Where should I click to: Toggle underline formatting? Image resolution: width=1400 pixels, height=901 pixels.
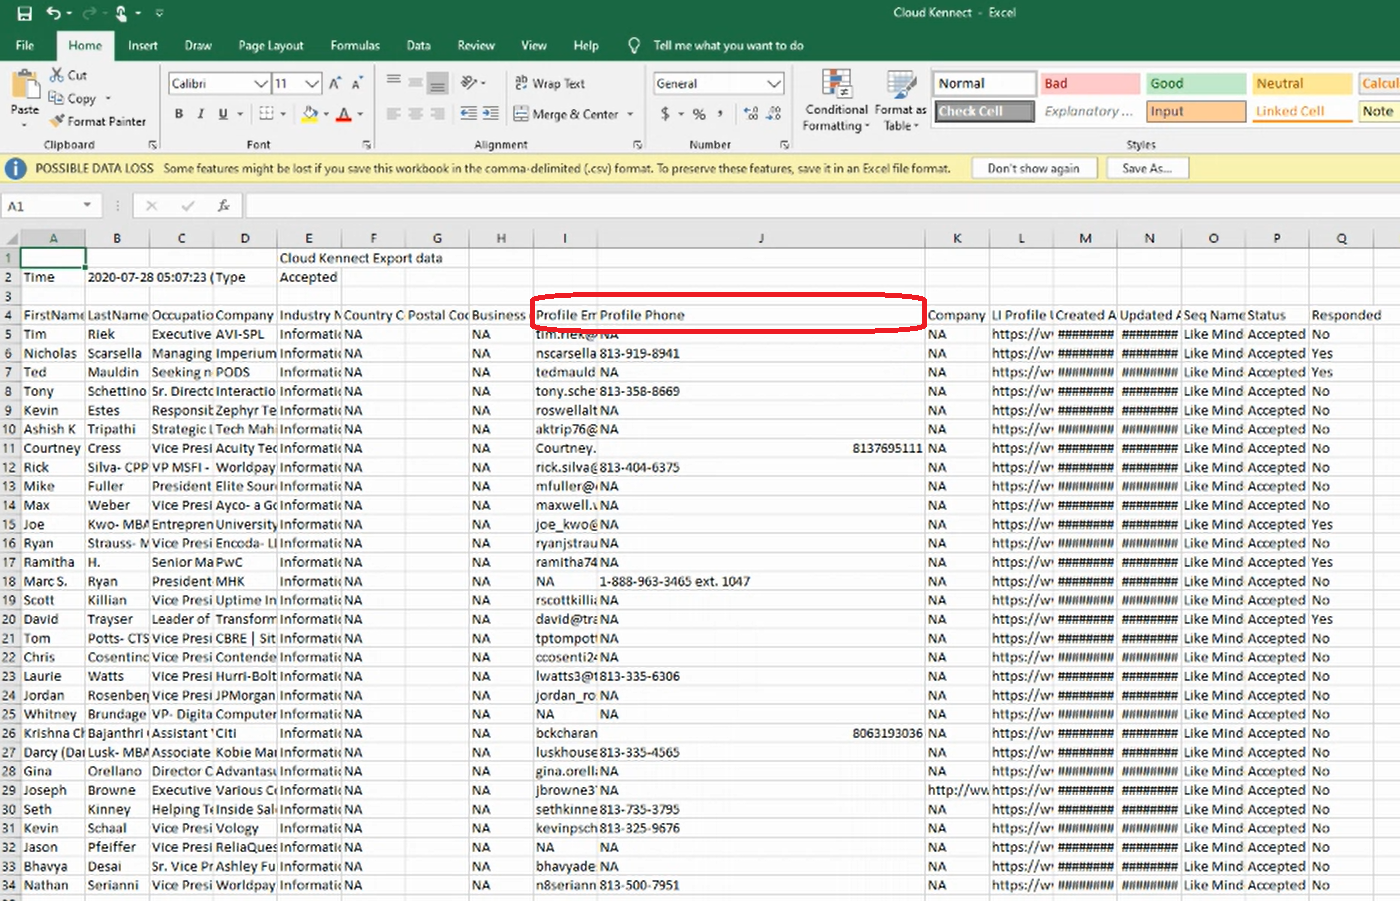[222, 114]
